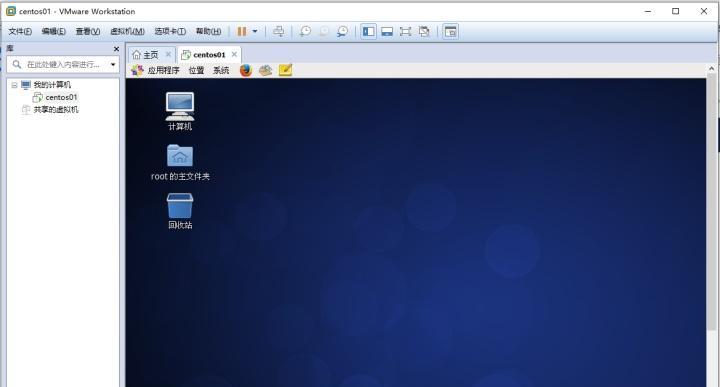Open the power options dropdown arrow

(x=255, y=31)
